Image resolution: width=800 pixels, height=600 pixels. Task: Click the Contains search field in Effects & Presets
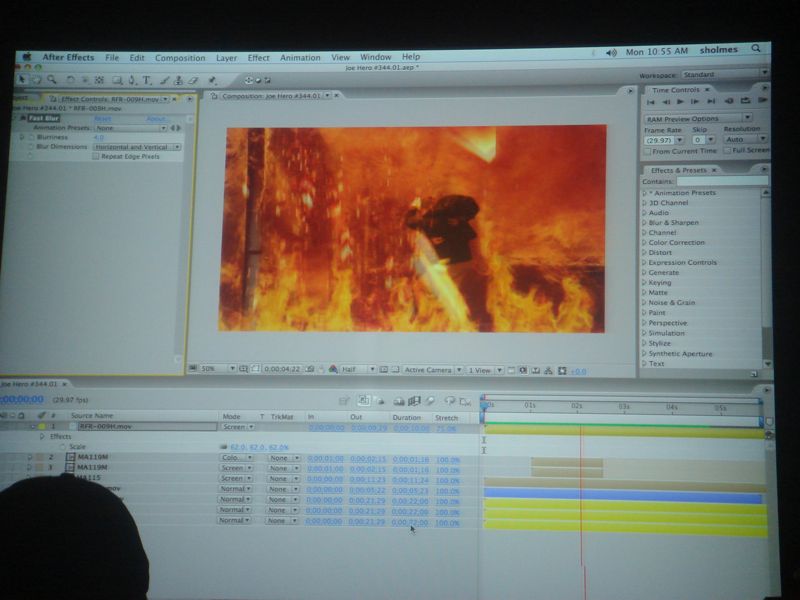(722, 181)
